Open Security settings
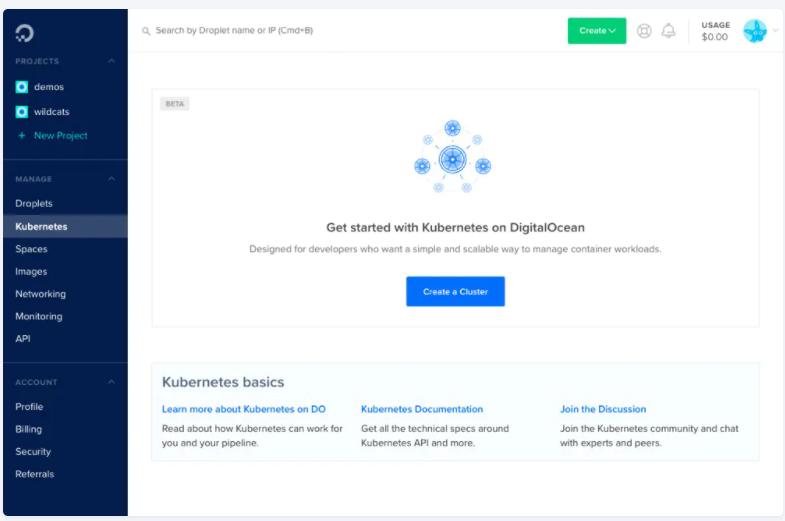 [x=33, y=451]
